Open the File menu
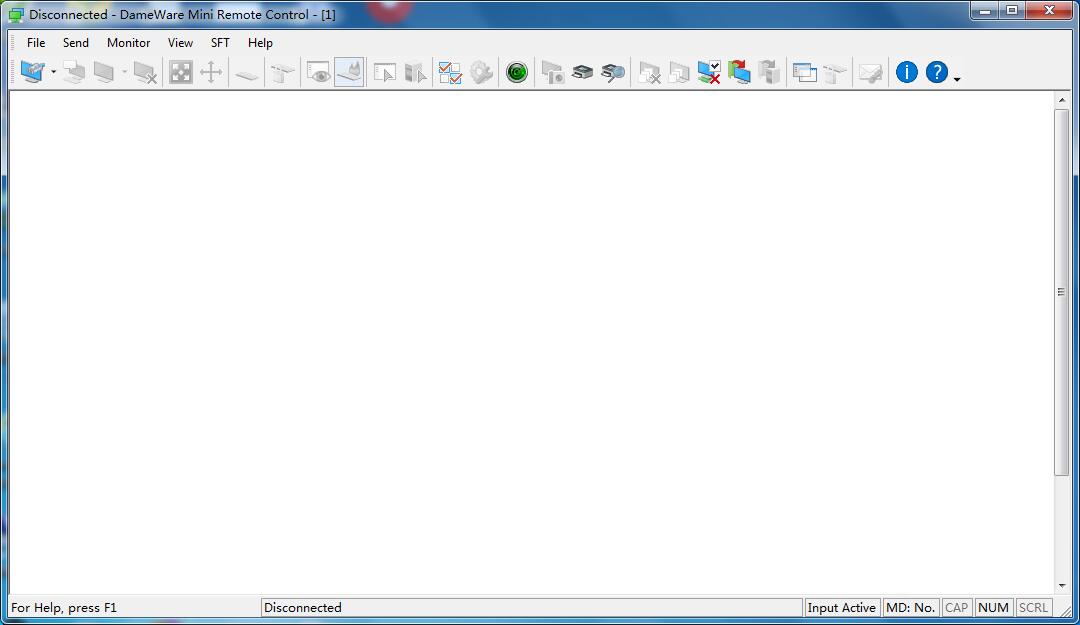 pos(36,43)
